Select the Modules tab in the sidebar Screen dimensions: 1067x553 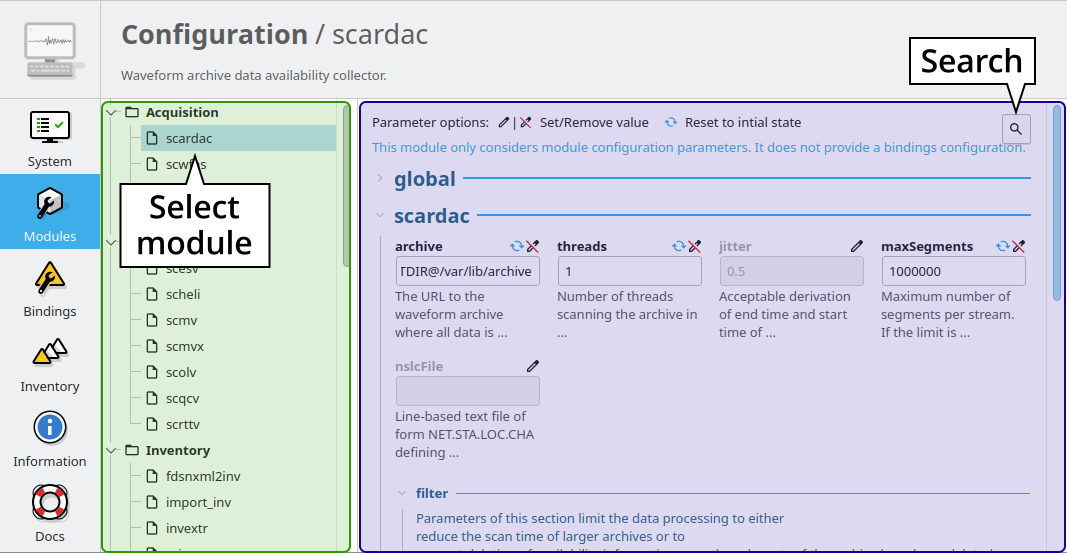[x=49, y=212]
